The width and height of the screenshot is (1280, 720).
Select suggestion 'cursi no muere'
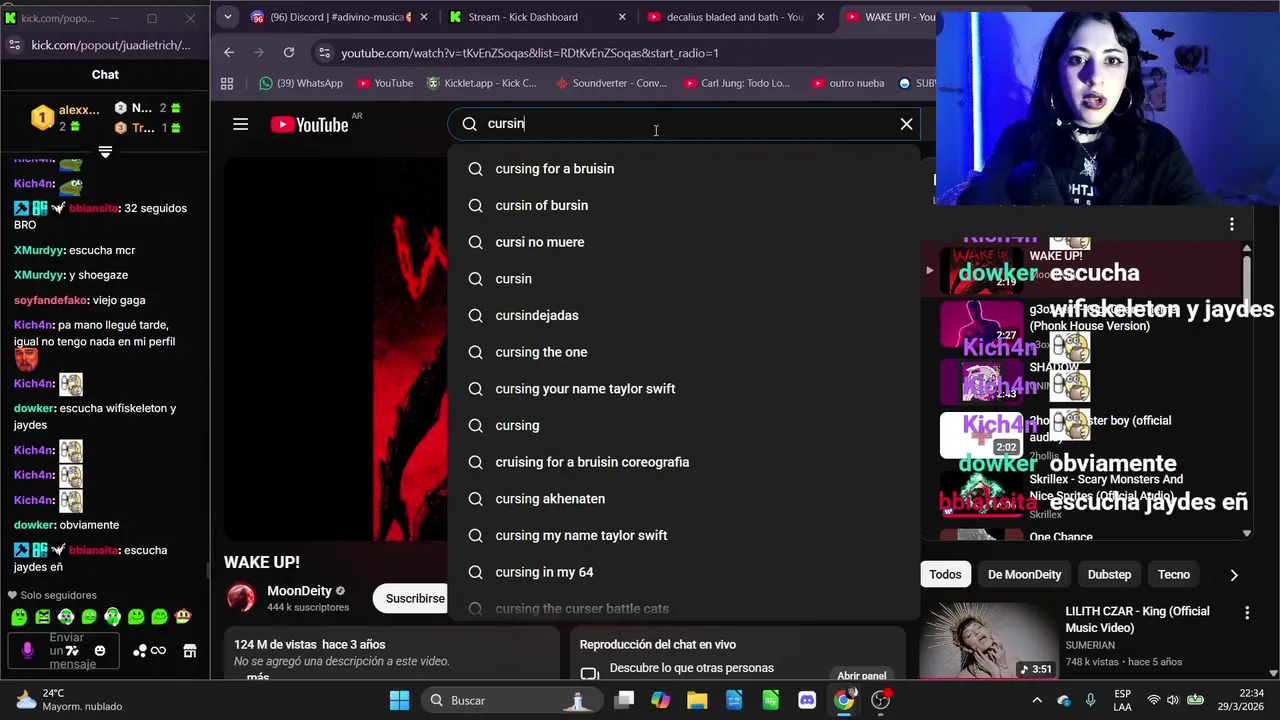[x=683, y=242]
